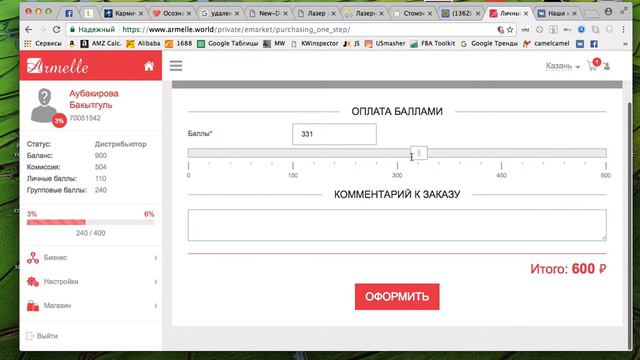640x360 pixels.
Task: Click the Дистрибьютор status value
Action: pyautogui.click(x=120, y=144)
